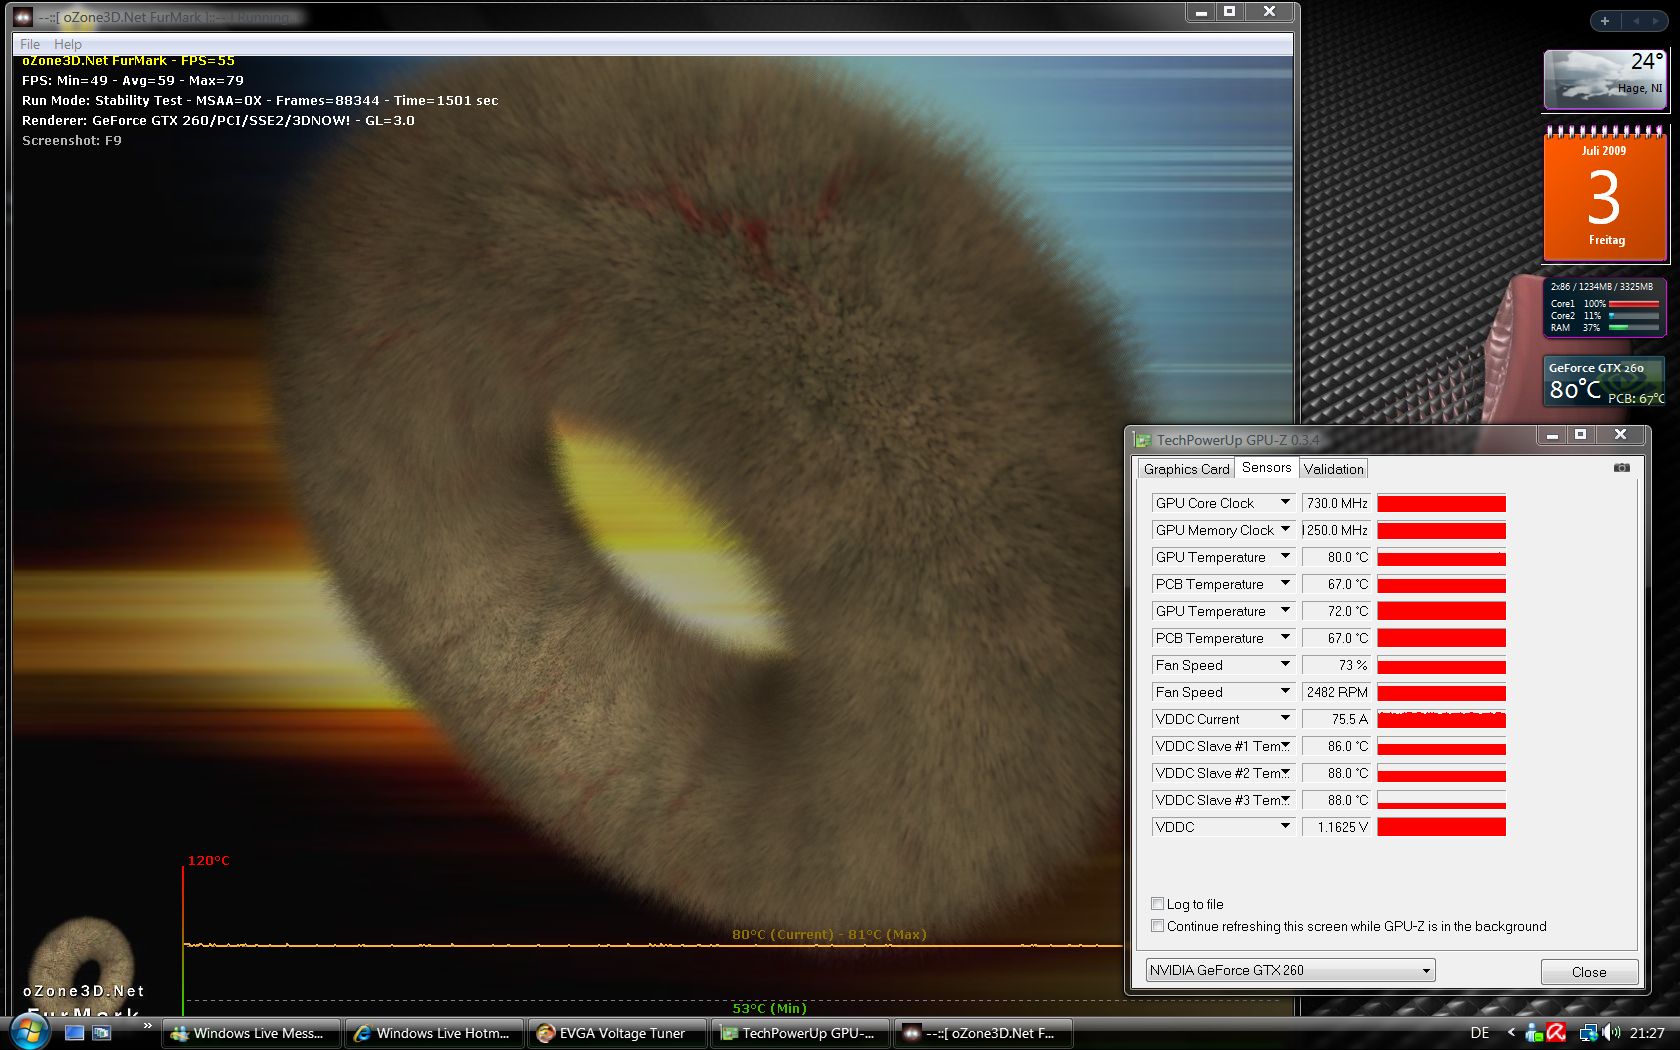Open the GPU Temperature dropdown reading 72.0 °C
Viewport: 1680px width, 1050px height.
coord(1285,611)
